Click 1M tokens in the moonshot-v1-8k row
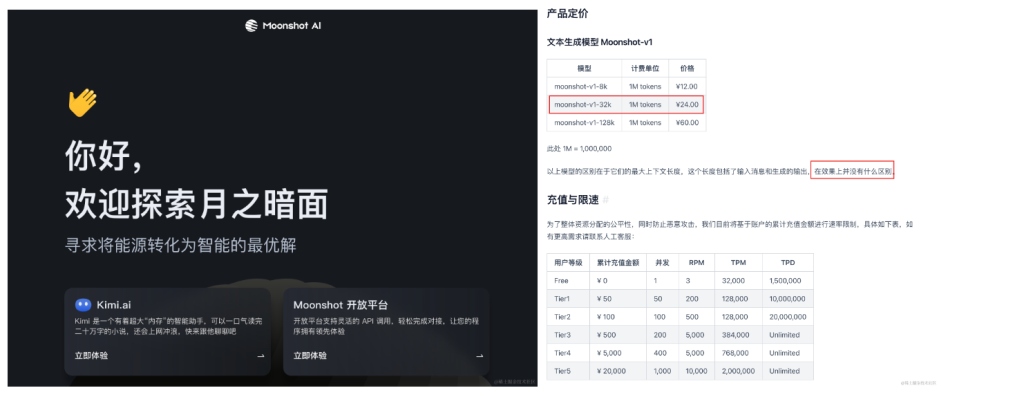1024x397 pixels. click(645, 86)
